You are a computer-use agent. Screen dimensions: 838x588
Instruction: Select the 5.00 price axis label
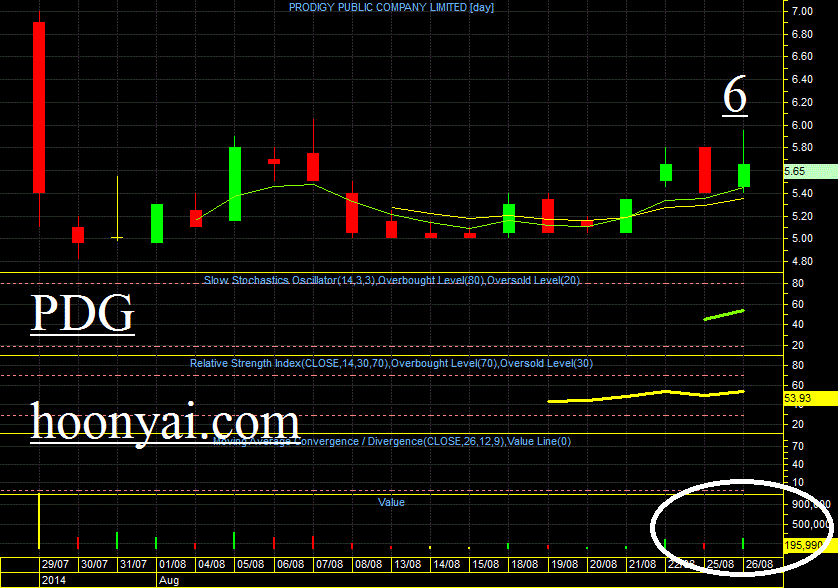tap(802, 238)
